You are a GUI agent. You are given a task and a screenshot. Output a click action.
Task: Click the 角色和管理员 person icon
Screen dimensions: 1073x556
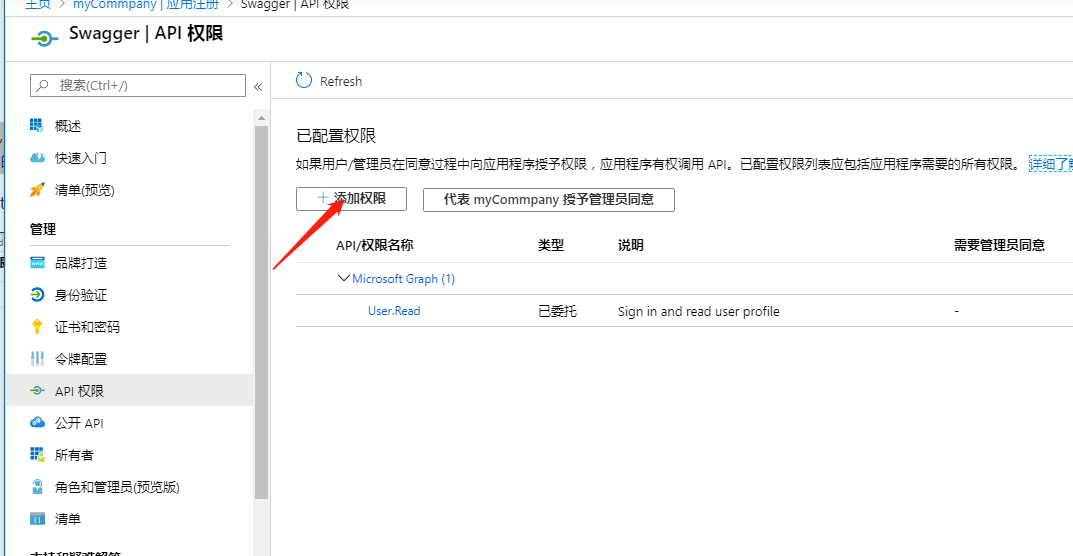pyautogui.click(x=38, y=487)
